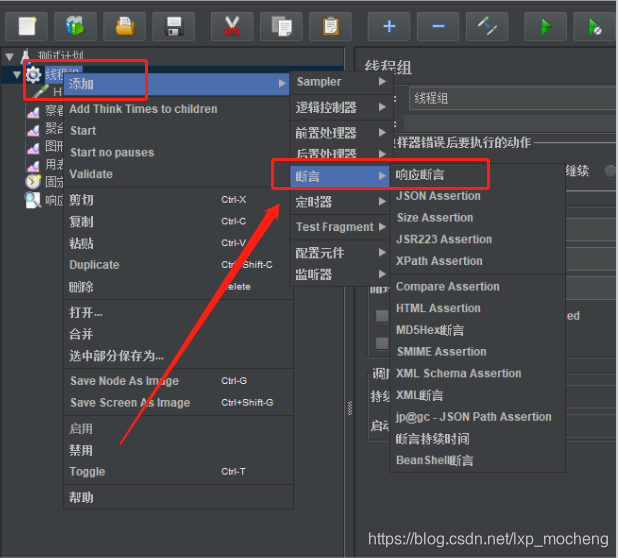Click the minus Collapse All icon

[x=438, y=26]
